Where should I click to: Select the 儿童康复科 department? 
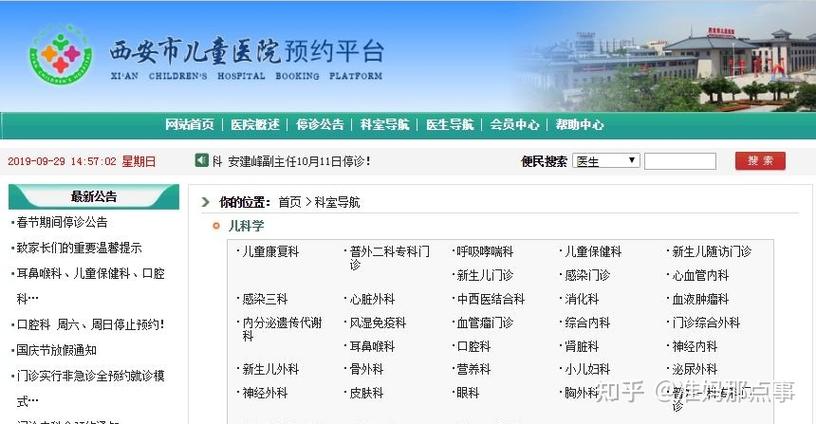tap(271, 252)
